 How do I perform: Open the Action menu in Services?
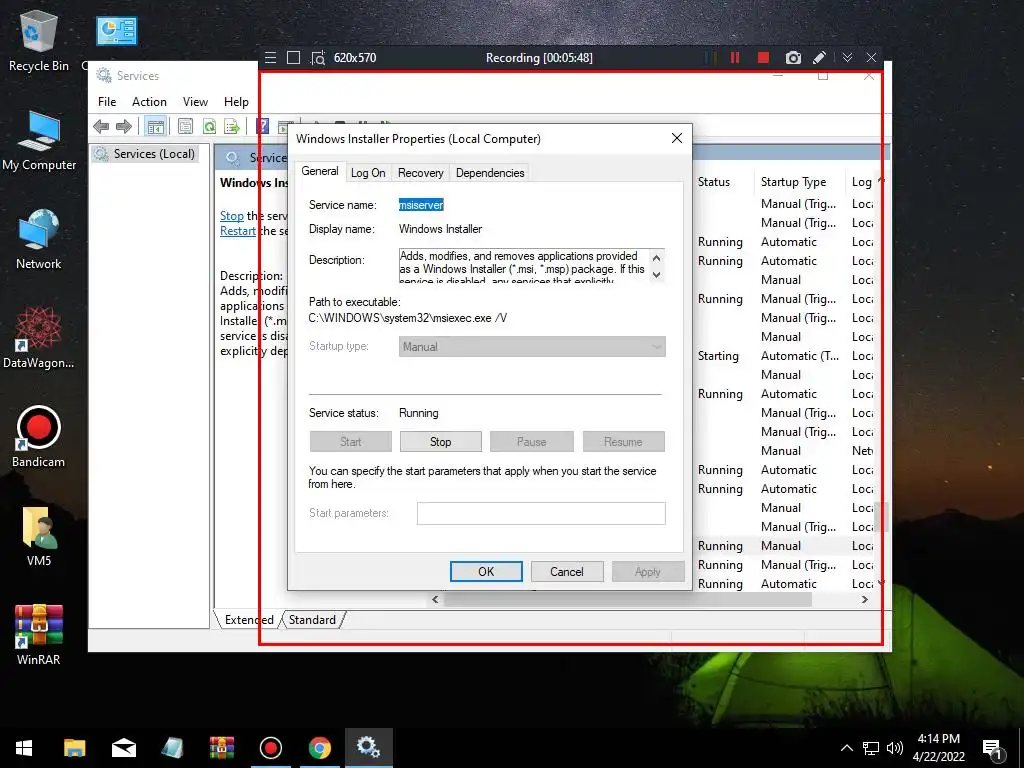tap(149, 102)
